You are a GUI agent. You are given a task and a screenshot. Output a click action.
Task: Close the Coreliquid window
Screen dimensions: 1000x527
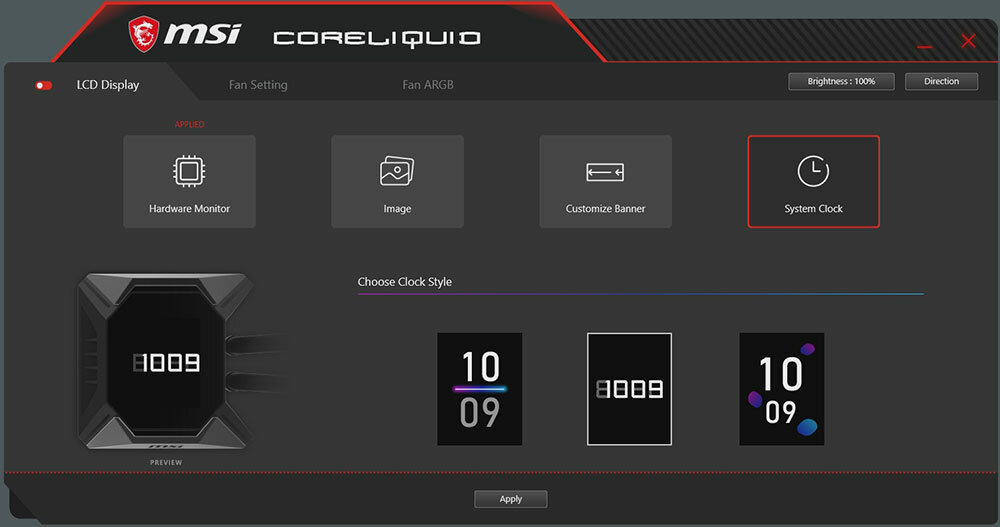point(968,41)
